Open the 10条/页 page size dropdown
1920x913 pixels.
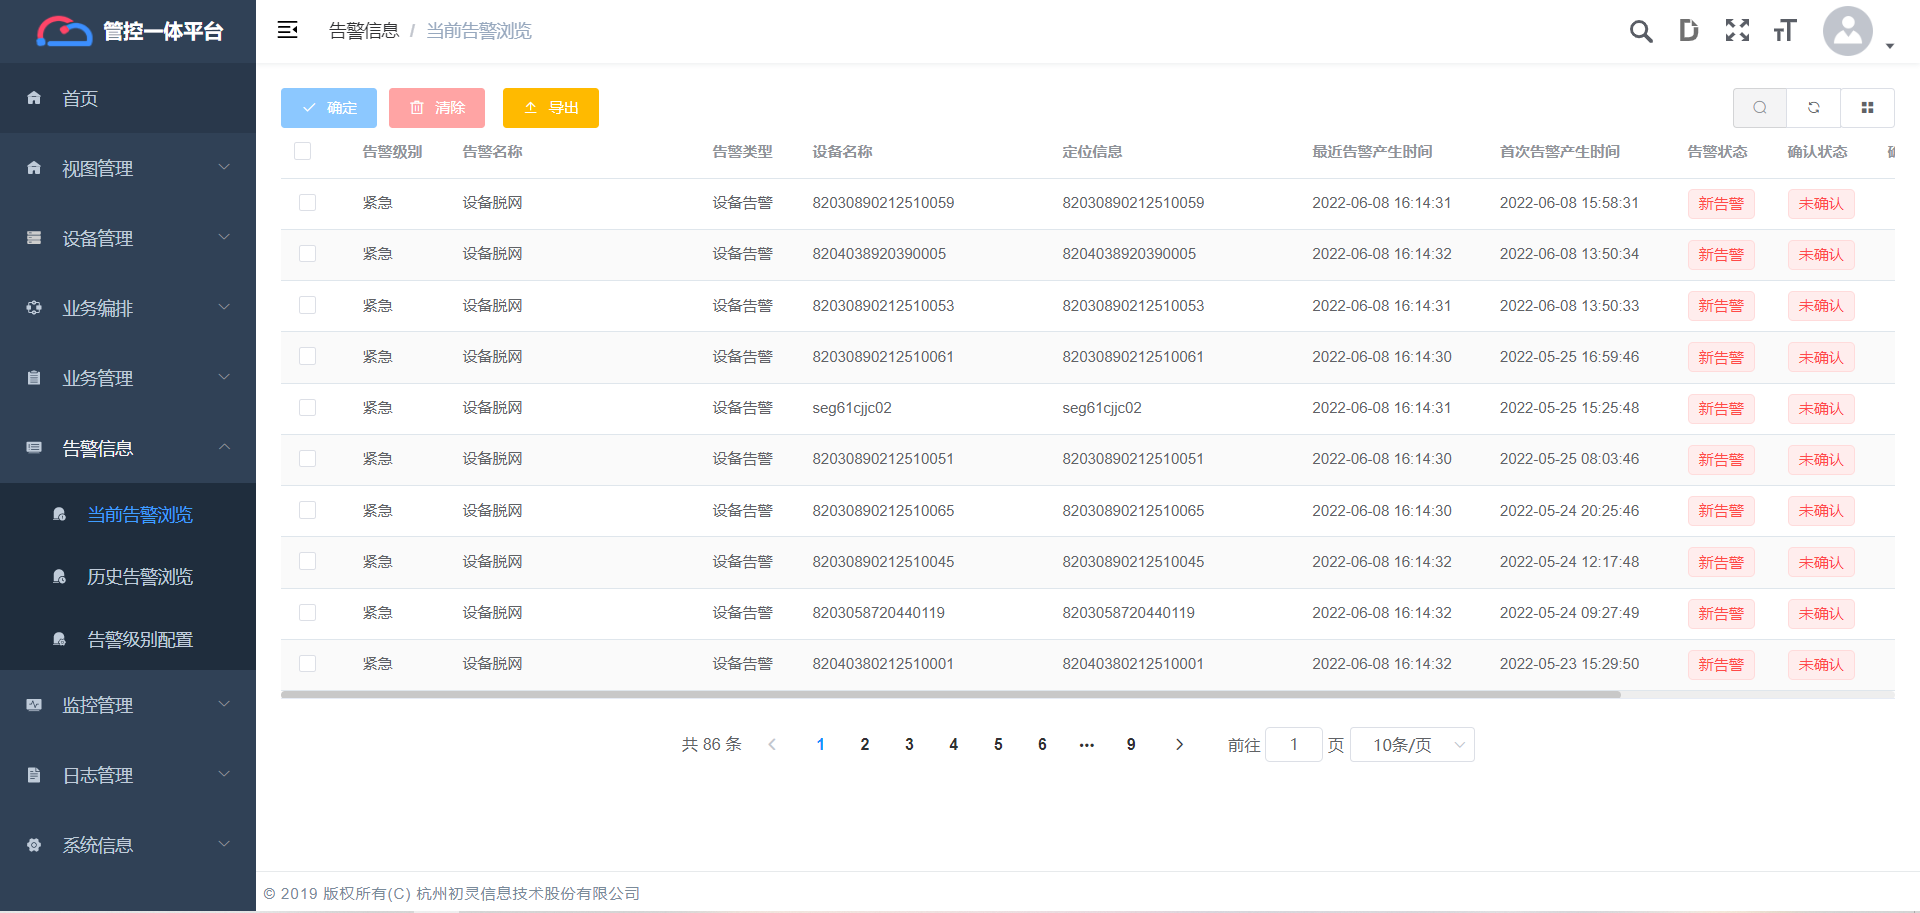click(x=1412, y=744)
